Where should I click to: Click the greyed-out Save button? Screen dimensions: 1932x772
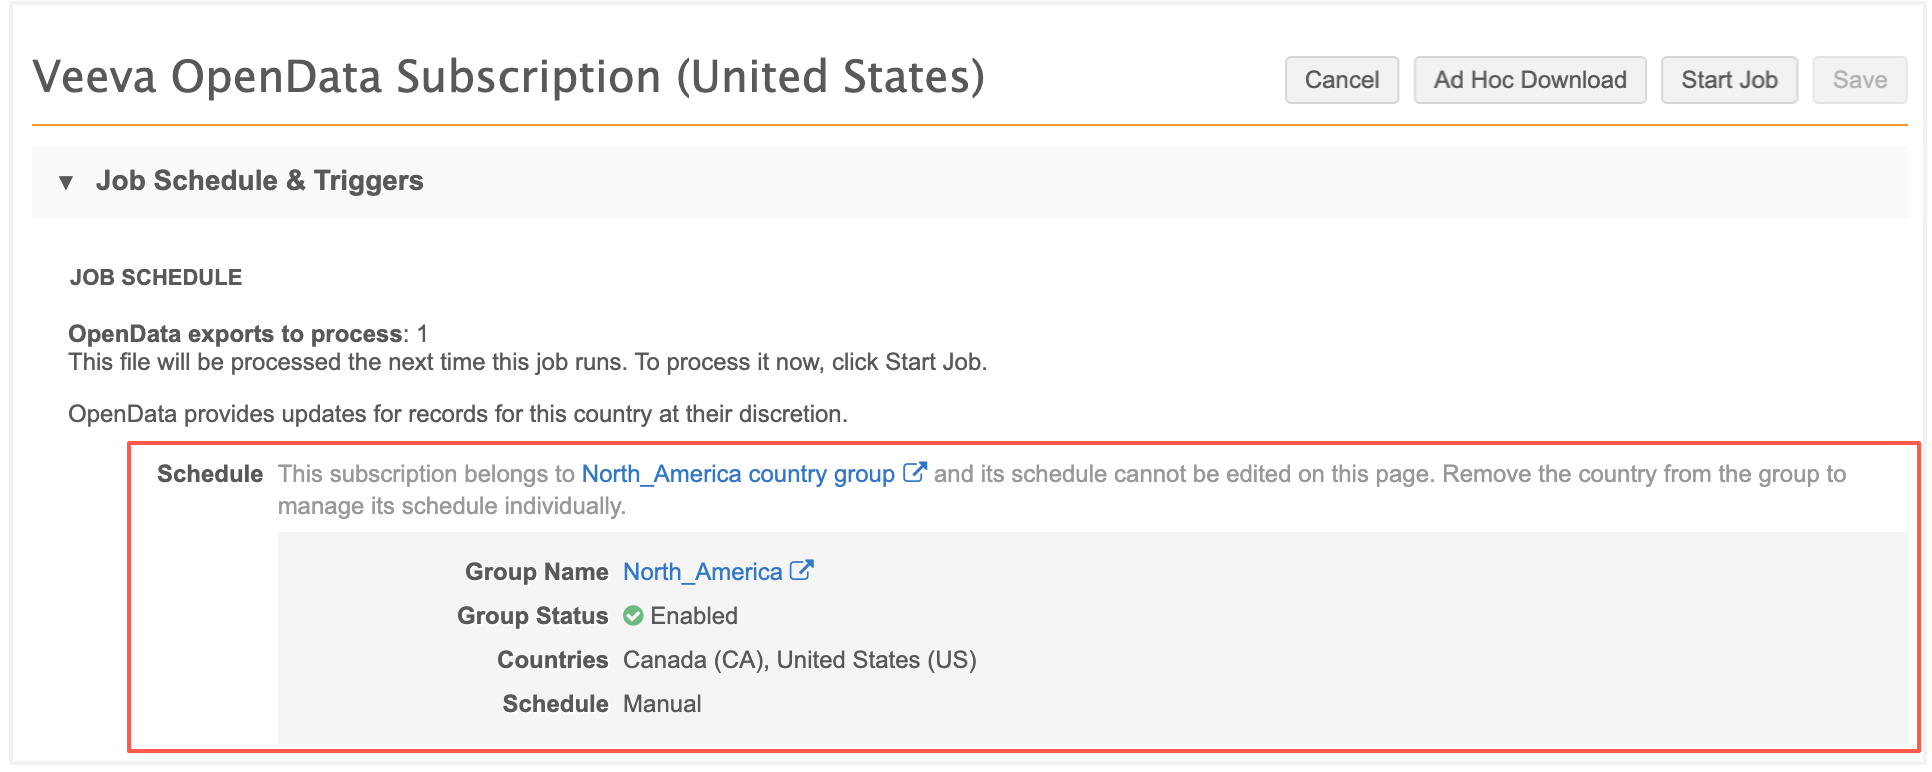[1859, 80]
